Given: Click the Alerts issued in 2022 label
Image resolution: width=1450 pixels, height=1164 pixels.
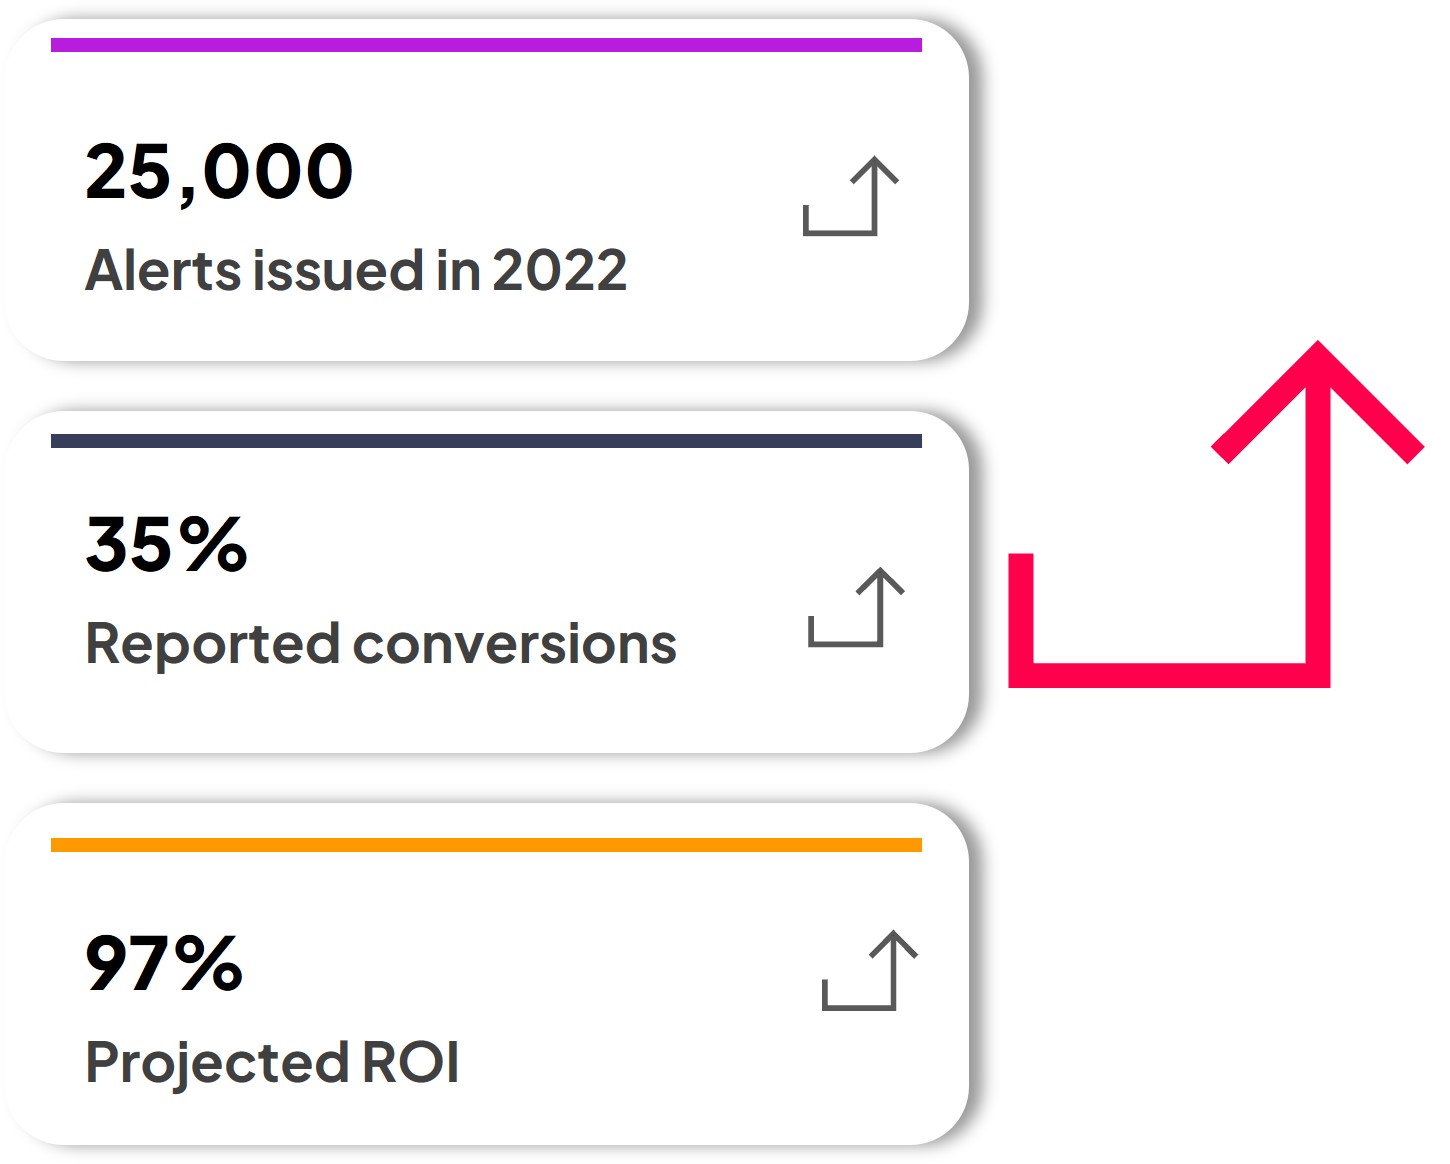Looking at the screenshot, I should [x=356, y=271].
